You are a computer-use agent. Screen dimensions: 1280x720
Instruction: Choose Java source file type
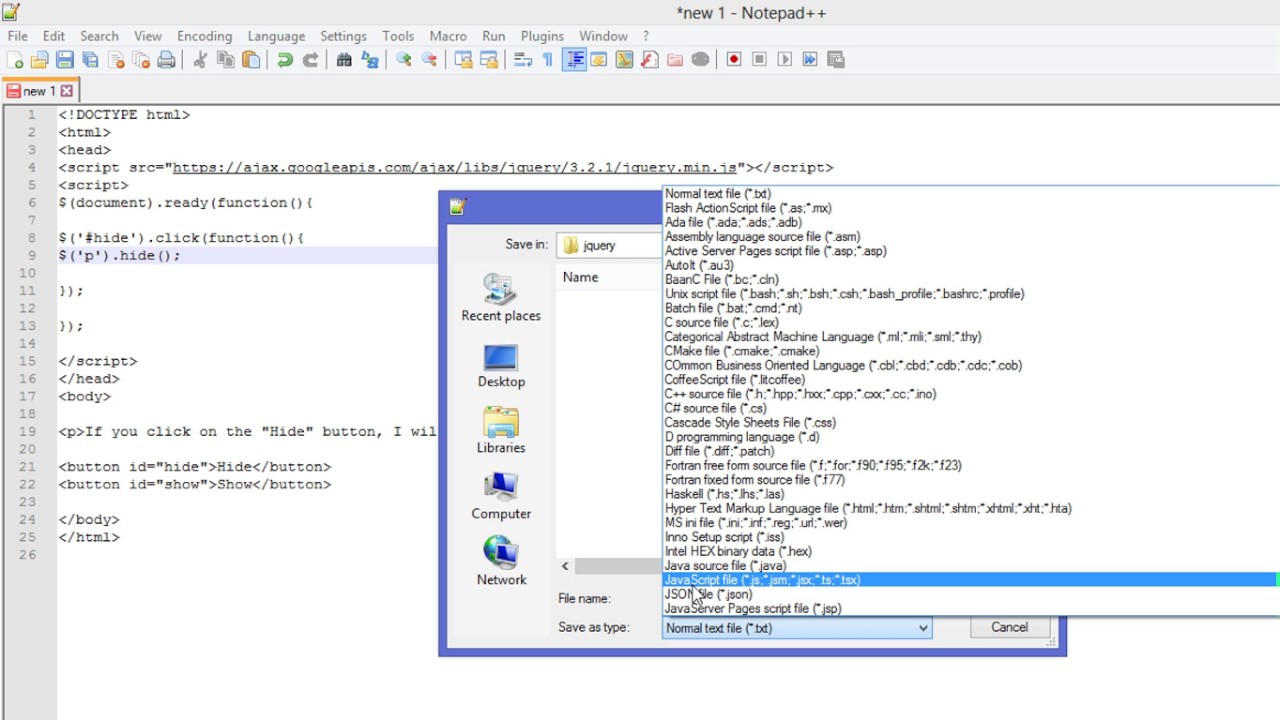pos(970,566)
